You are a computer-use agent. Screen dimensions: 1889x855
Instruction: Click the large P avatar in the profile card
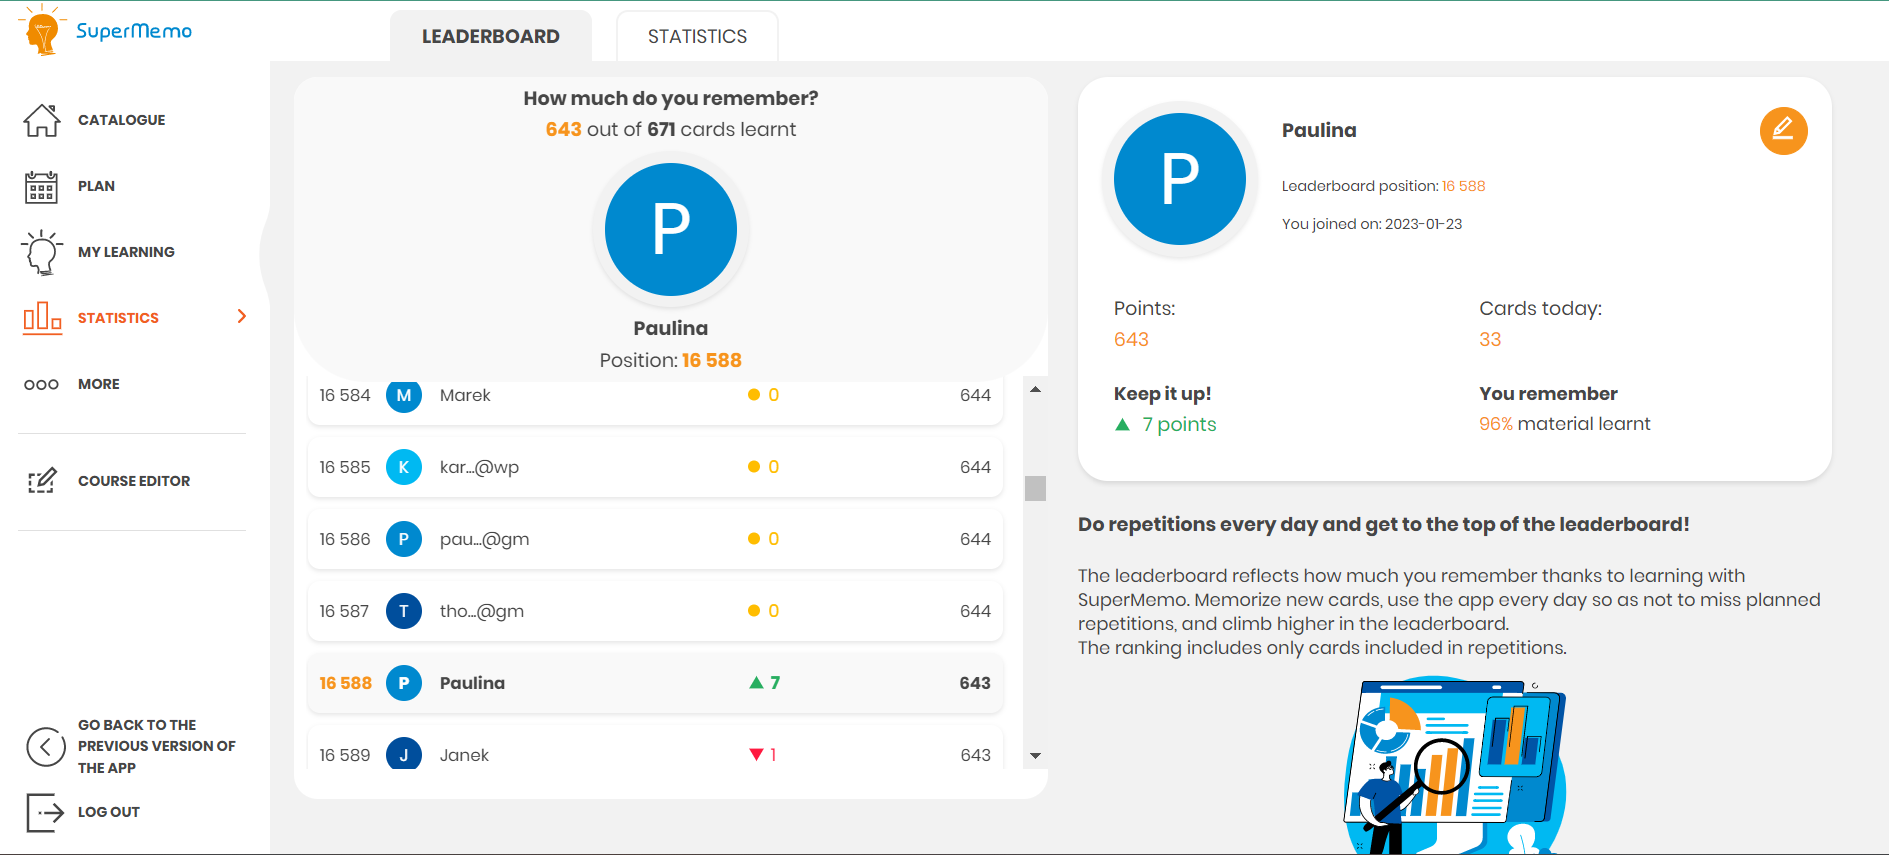pyautogui.click(x=1180, y=179)
